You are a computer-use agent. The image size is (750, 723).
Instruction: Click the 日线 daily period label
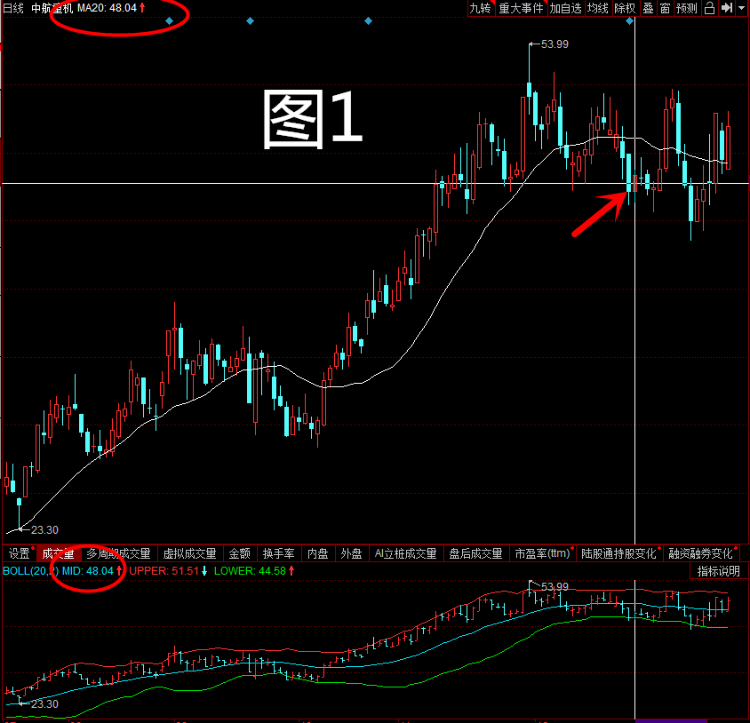pyautogui.click(x=13, y=8)
